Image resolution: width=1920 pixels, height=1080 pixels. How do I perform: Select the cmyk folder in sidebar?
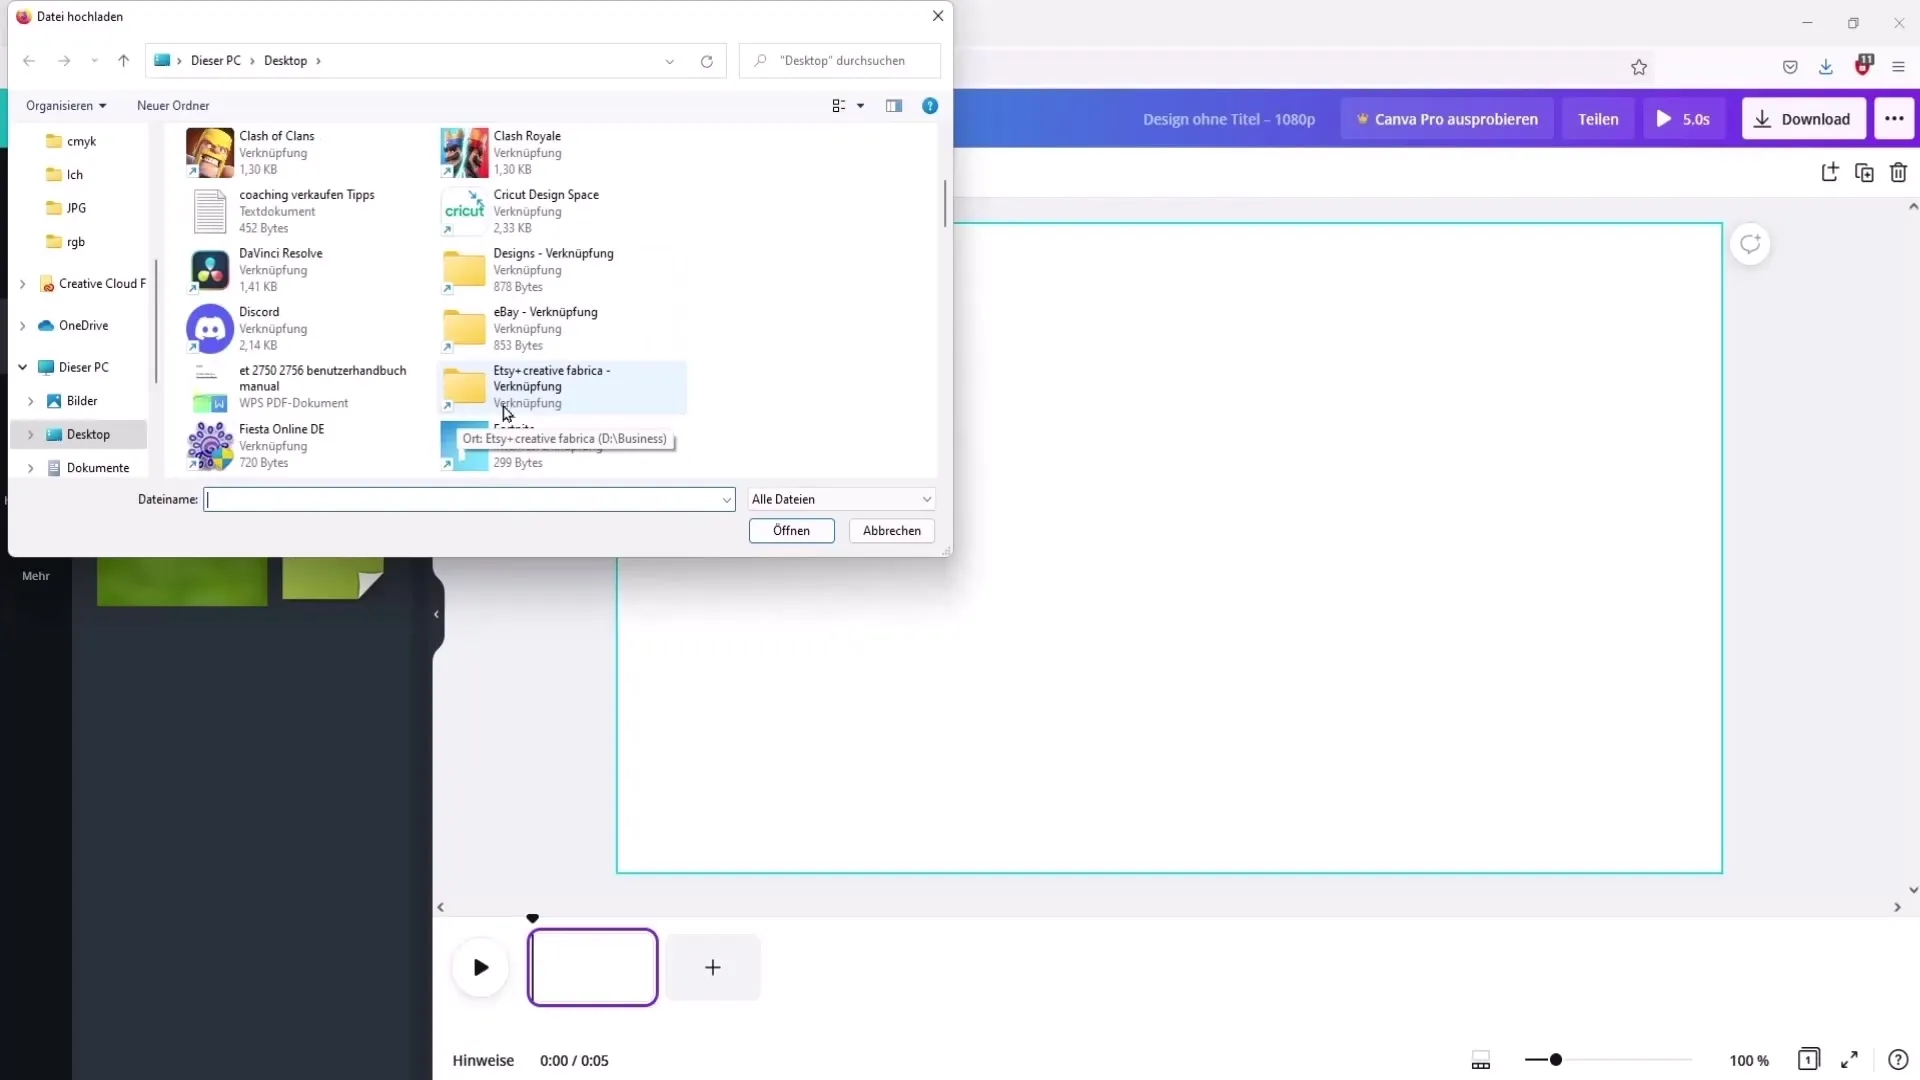pyautogui.click(x=80, y=142)
